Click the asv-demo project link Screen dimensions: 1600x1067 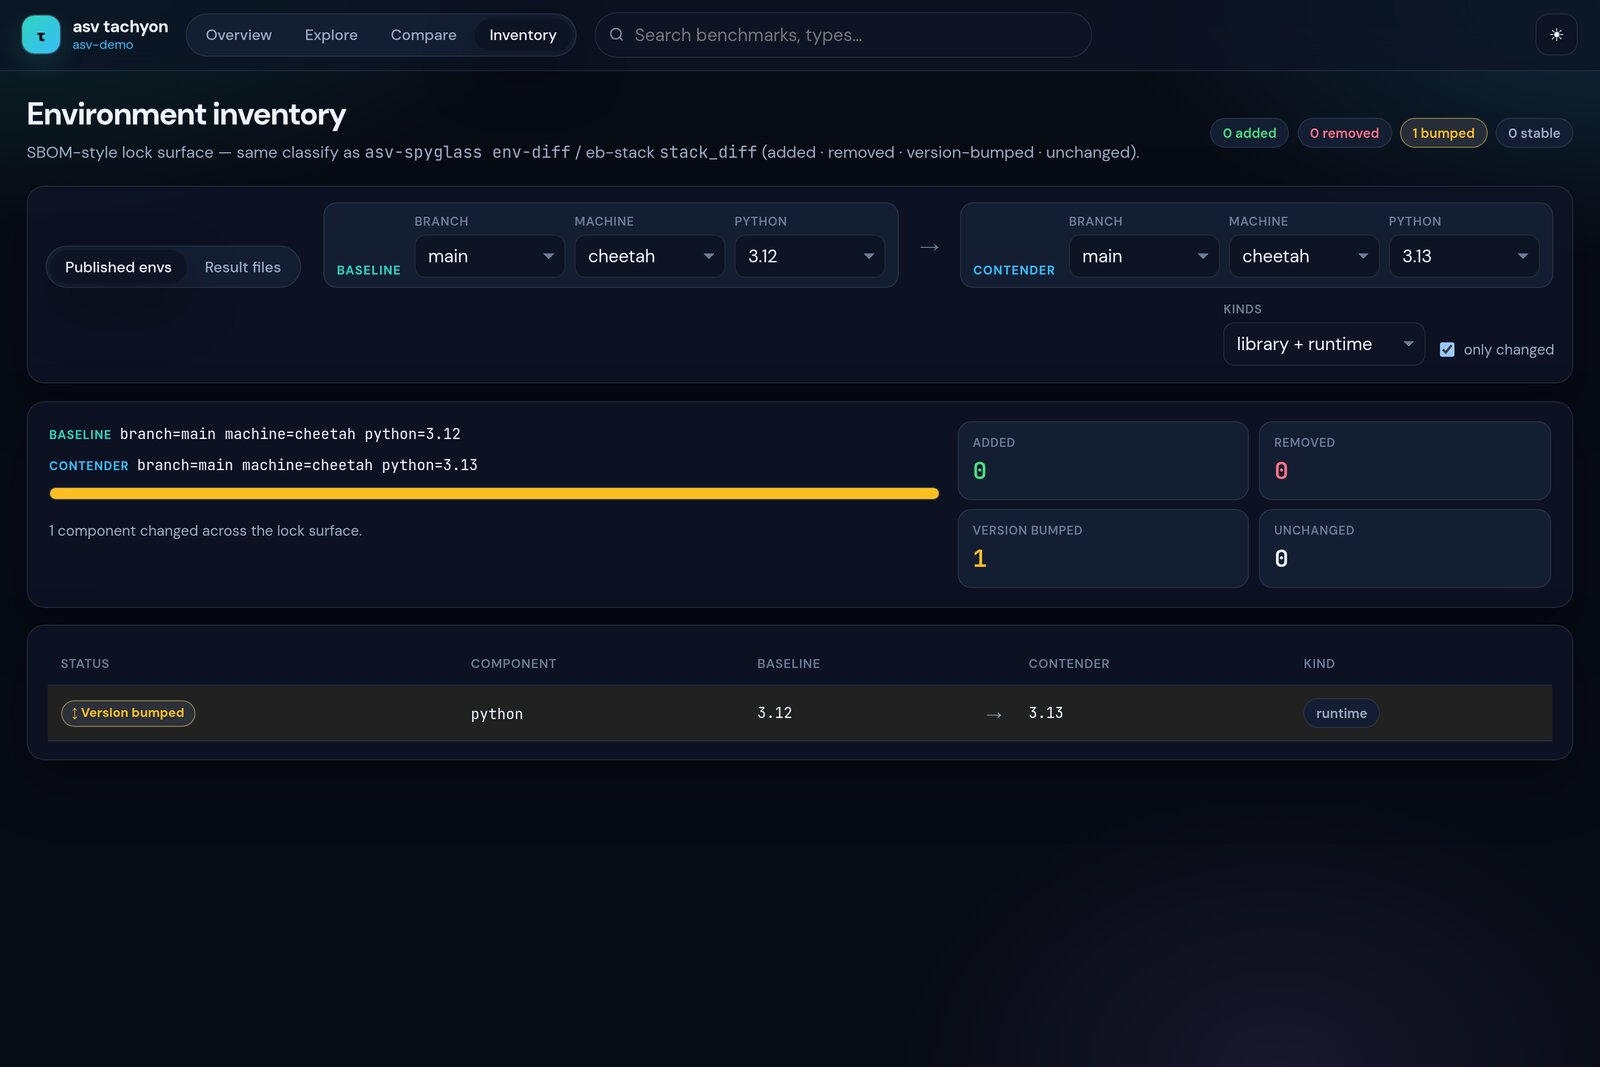(102, 45)
